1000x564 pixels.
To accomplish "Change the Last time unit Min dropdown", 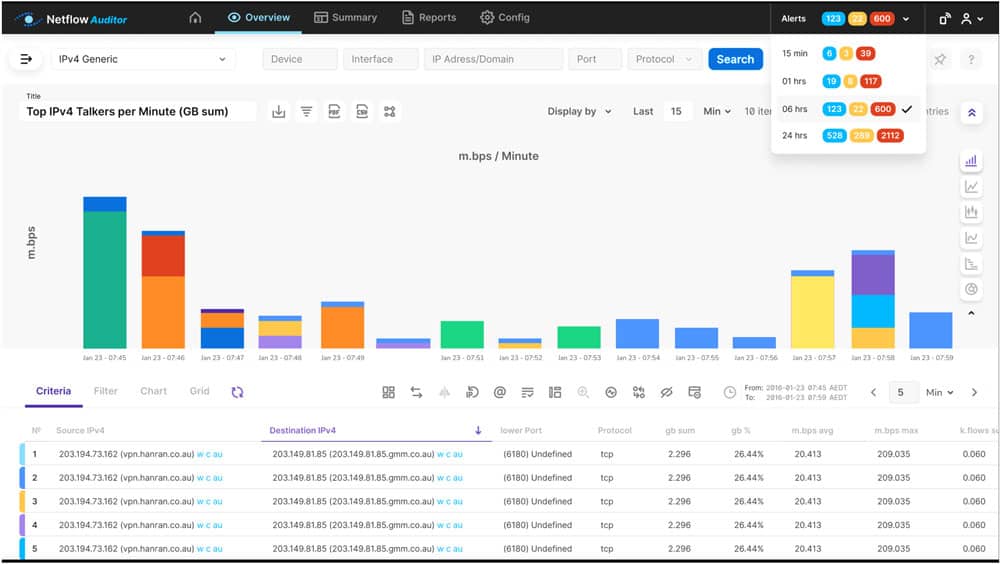I will (717, 112).
